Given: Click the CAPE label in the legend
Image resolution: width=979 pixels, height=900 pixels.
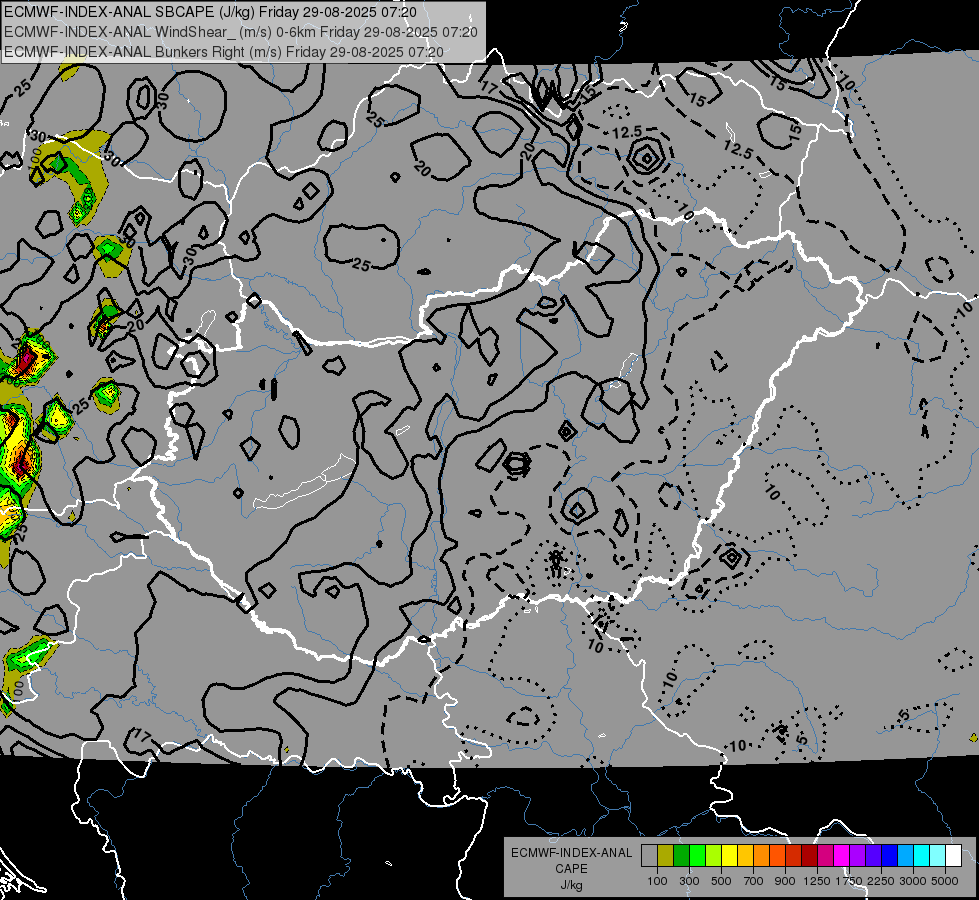Looking at the screenshot, I should [571, 869].
